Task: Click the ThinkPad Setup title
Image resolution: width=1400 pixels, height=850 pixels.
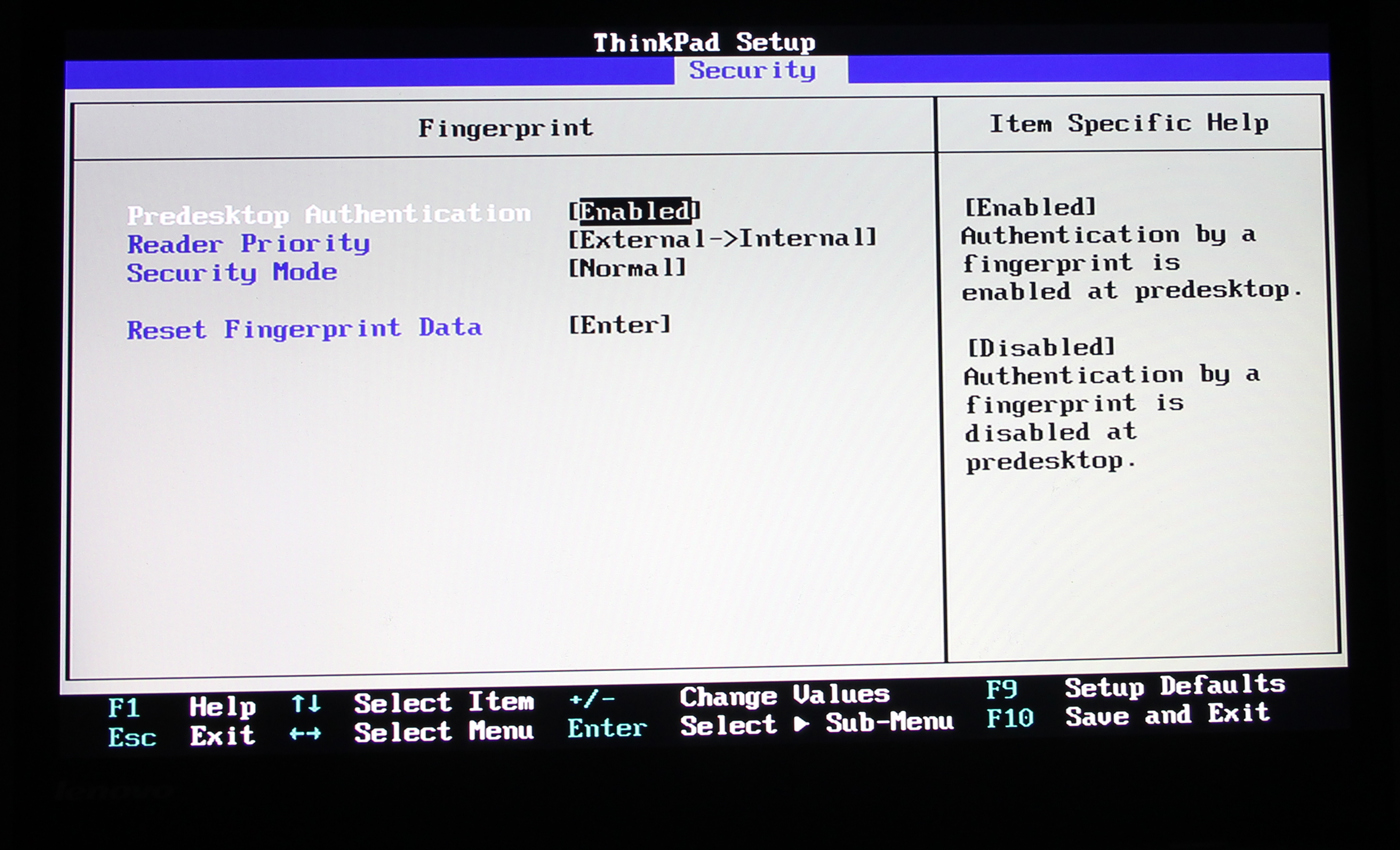Action: (x=704, y=42)
